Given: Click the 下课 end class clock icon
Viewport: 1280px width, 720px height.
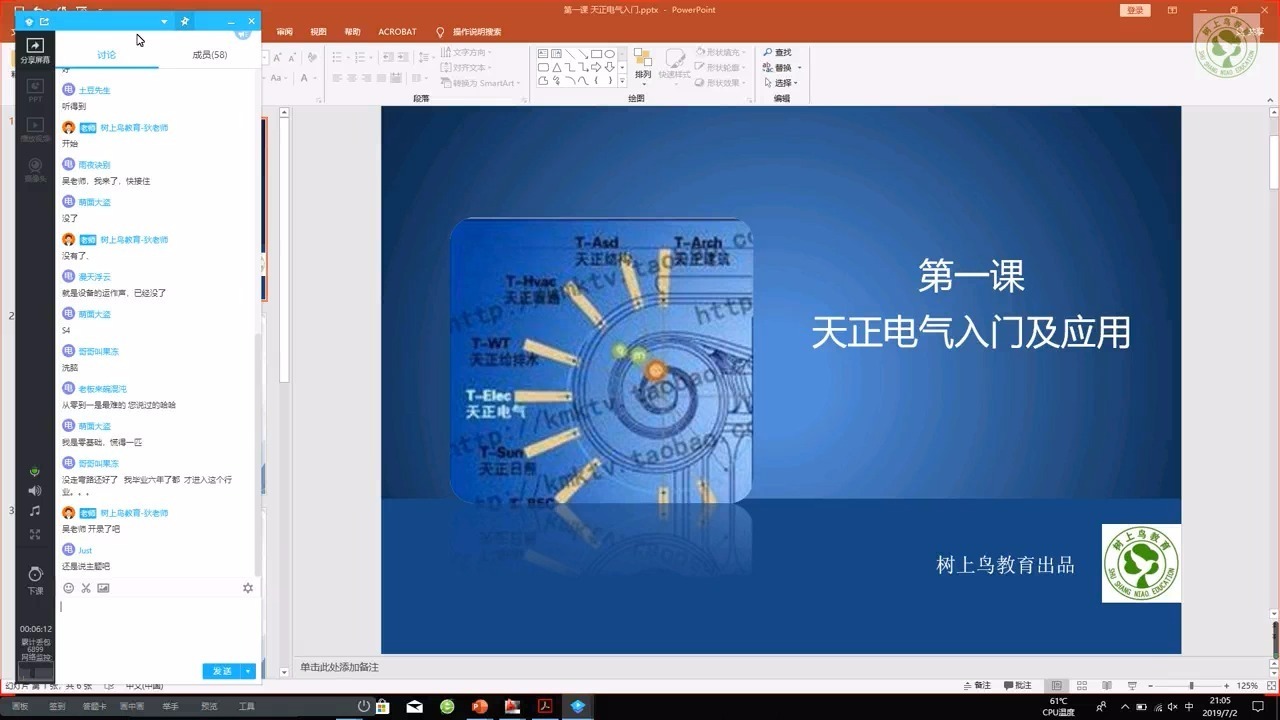Looking at the screenshot, I should [x=35, y=579].
